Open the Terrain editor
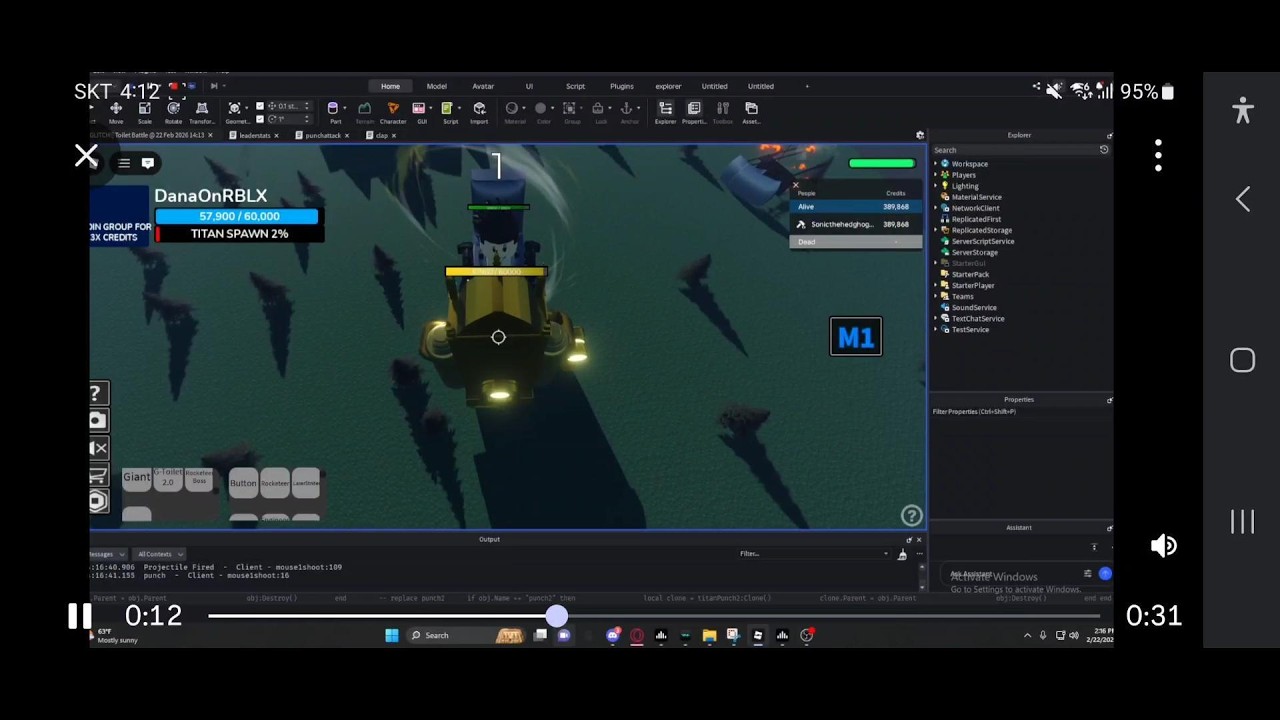This screenshot has height=720, width=1280. point(365,112)
